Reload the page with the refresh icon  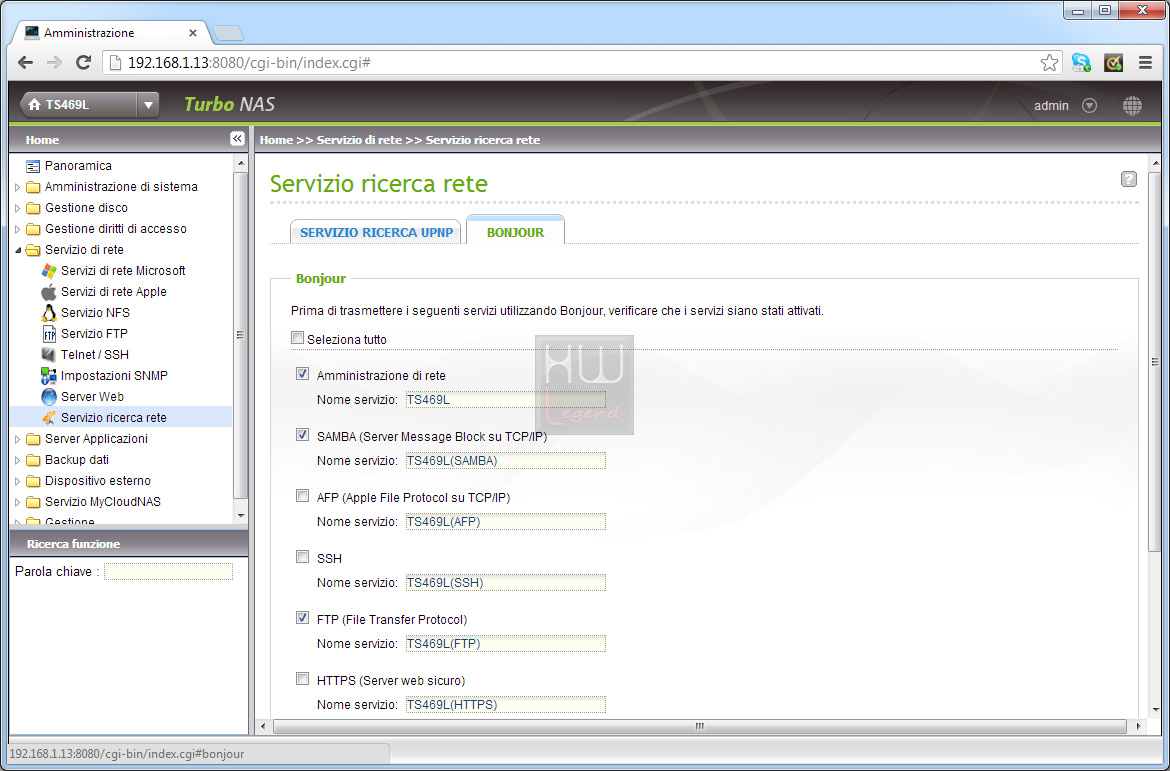coord(84,63)
